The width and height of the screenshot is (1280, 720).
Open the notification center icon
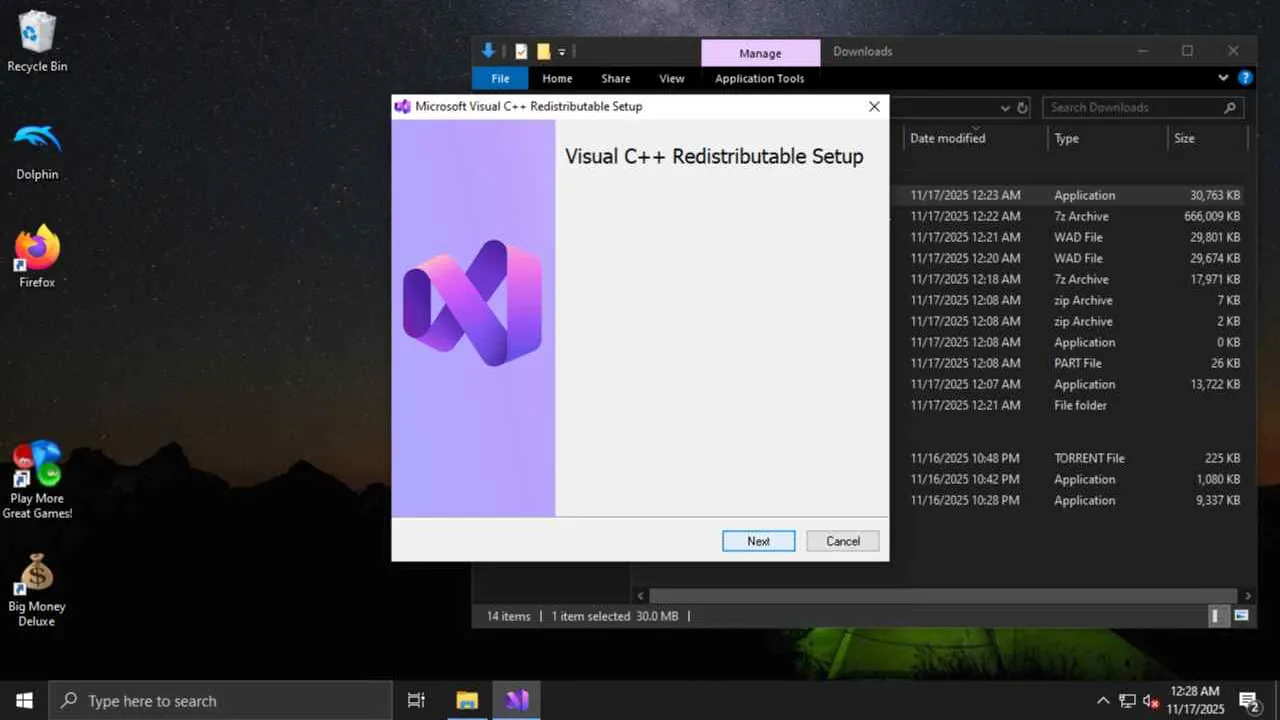pos(1248,700)
